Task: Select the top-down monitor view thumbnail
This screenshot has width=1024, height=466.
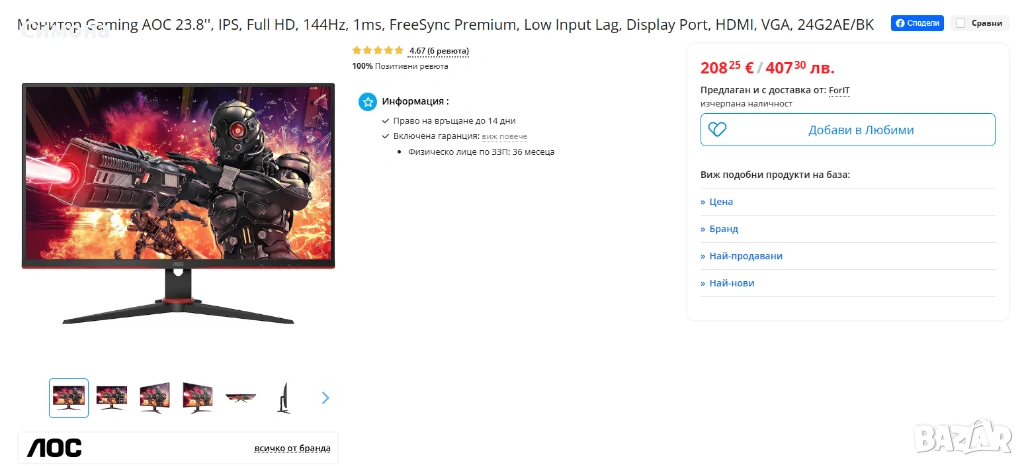Action: point(240,397)
